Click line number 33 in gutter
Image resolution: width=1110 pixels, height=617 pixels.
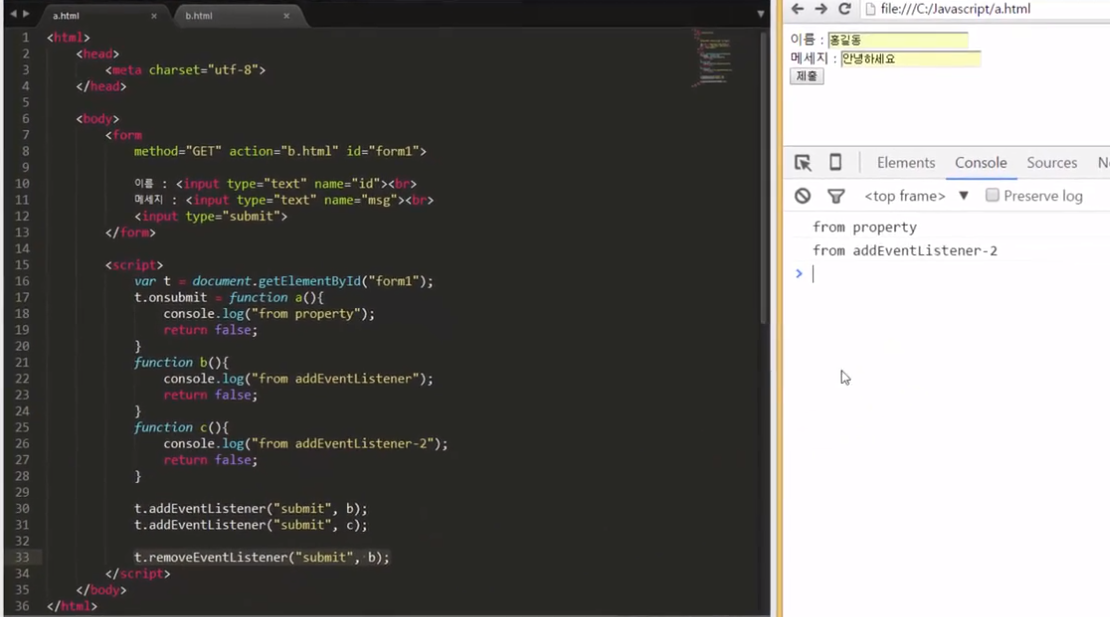pos(22,558)
